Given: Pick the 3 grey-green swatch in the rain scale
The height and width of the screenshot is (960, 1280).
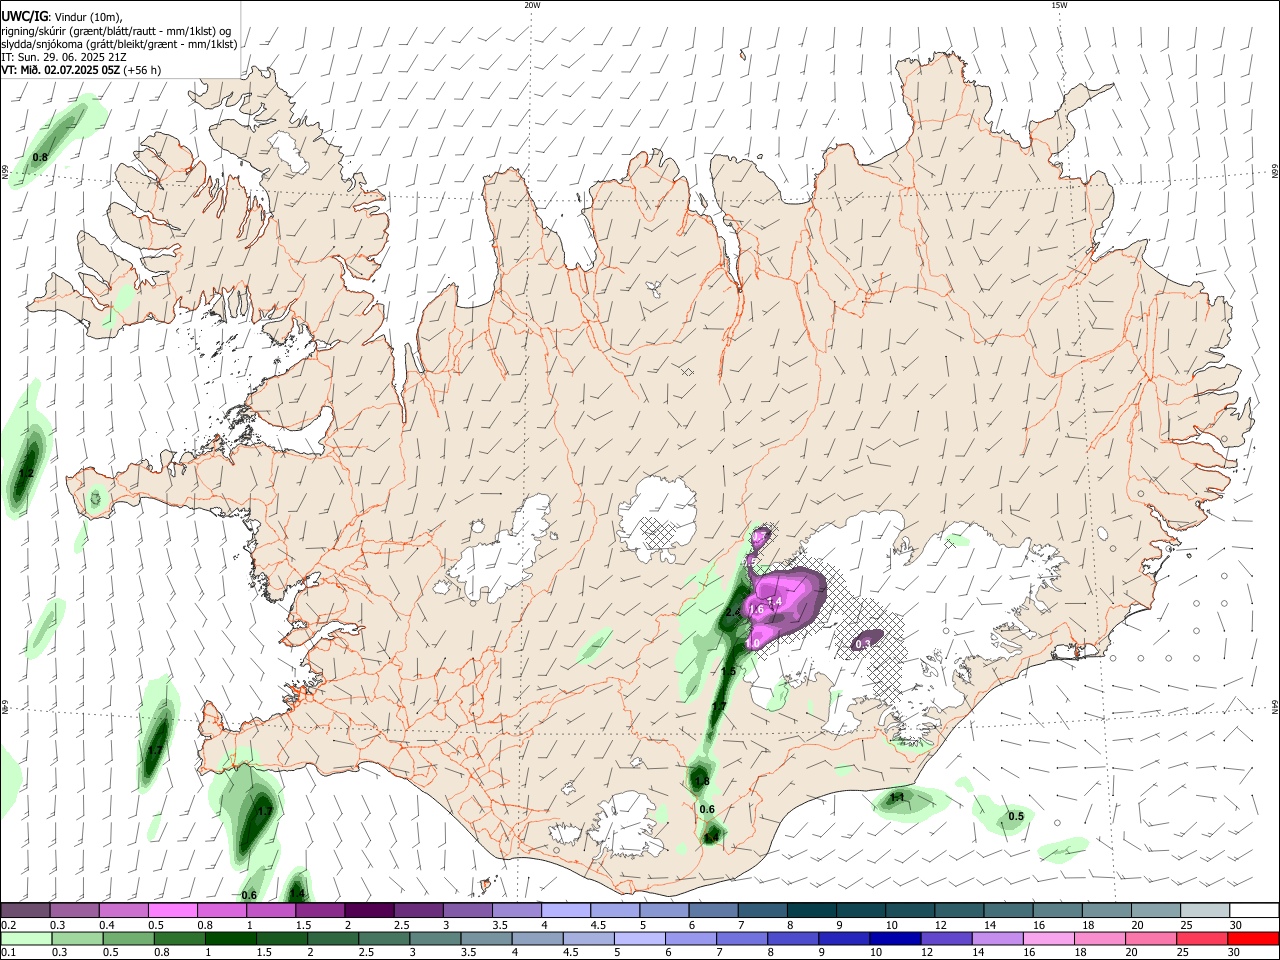Looking at the screenshot, I should click(434, 938).
